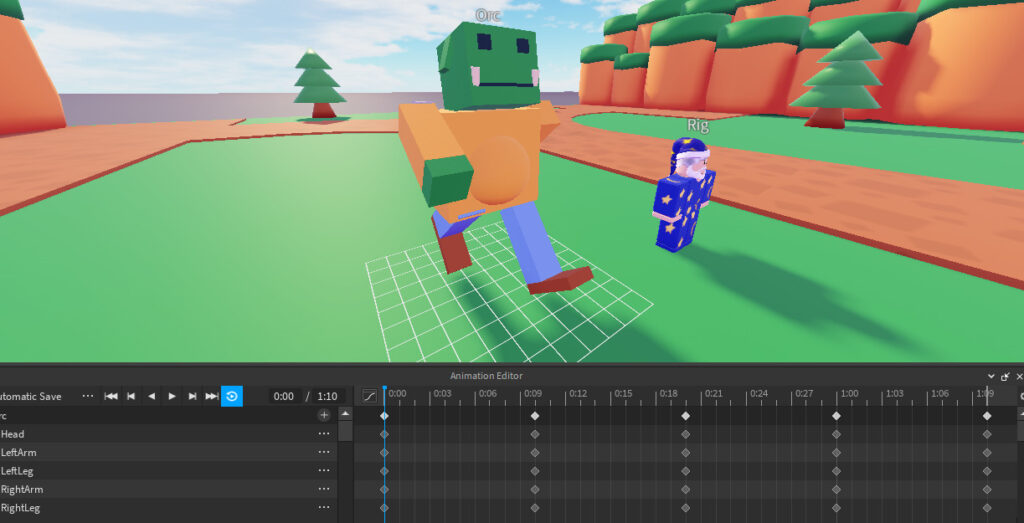1024x523 pixels.
Task: Open the LeftArm track options menu
Action: (324, 452)
